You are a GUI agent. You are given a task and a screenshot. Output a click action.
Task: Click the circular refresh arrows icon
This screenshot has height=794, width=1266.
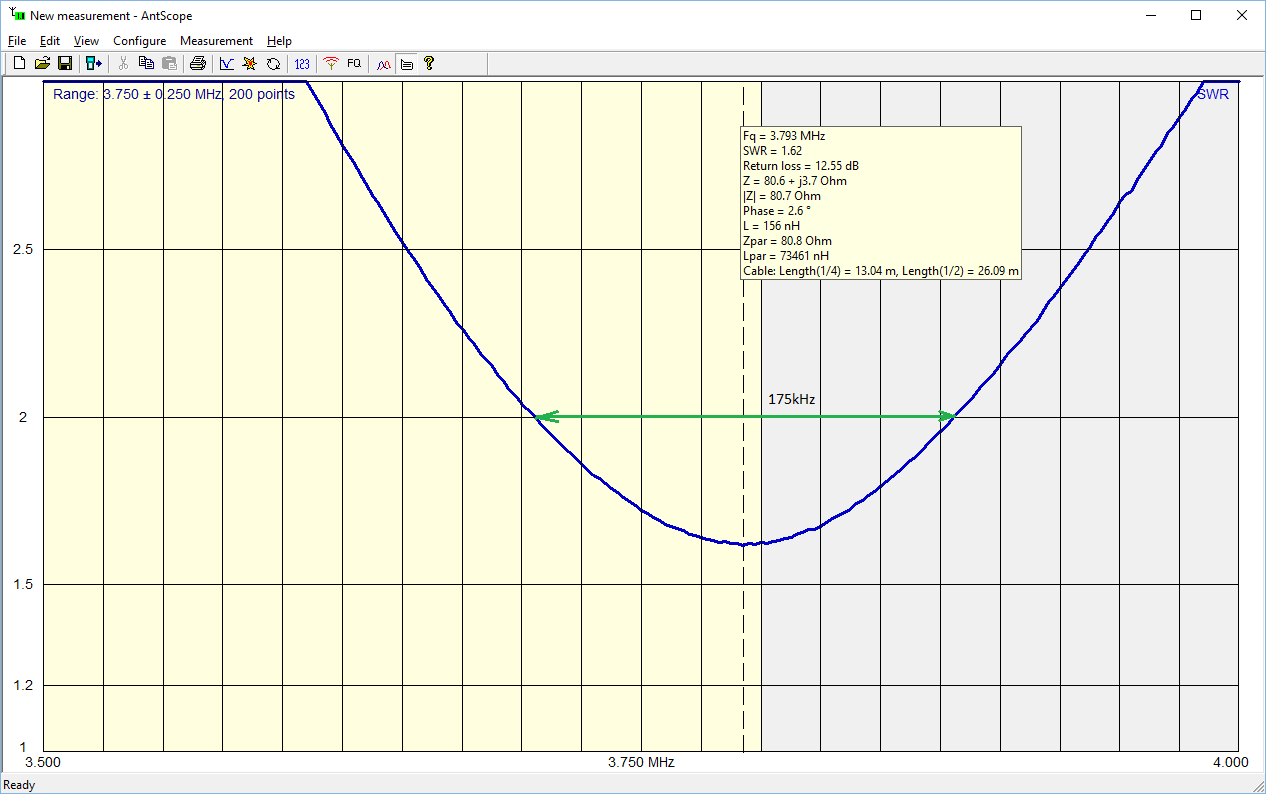tap(273, 64)
